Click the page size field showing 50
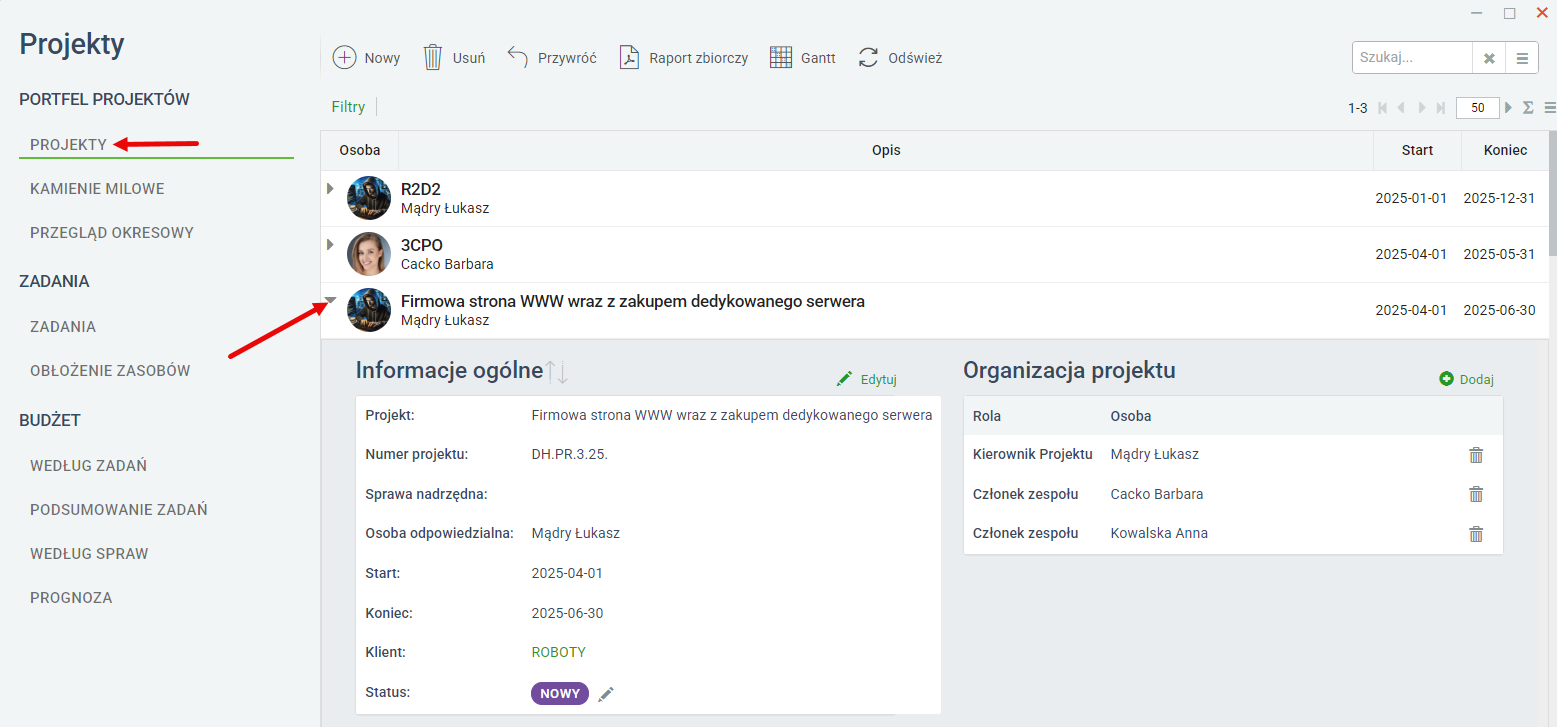This screenshot has width=1557, height=727. [x=1478, y=108]
